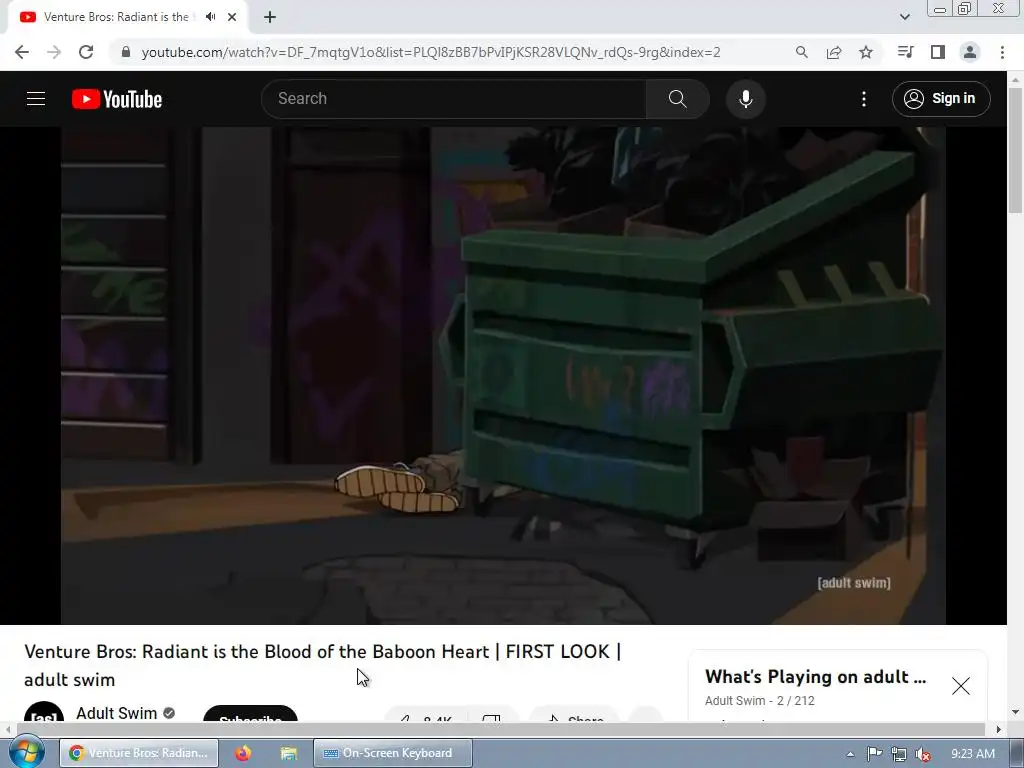Click the video title text
The width and height of the screenshot is (1024, 768).
323,665
